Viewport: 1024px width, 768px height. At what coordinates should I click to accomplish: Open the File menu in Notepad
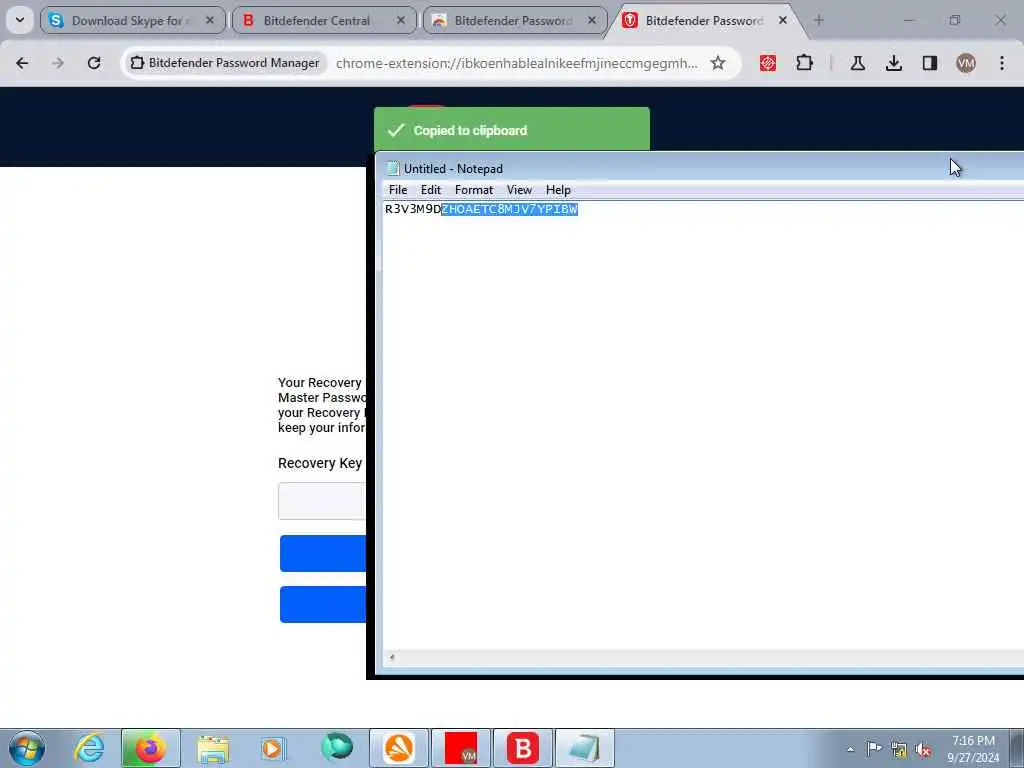(x=398, y=190)
